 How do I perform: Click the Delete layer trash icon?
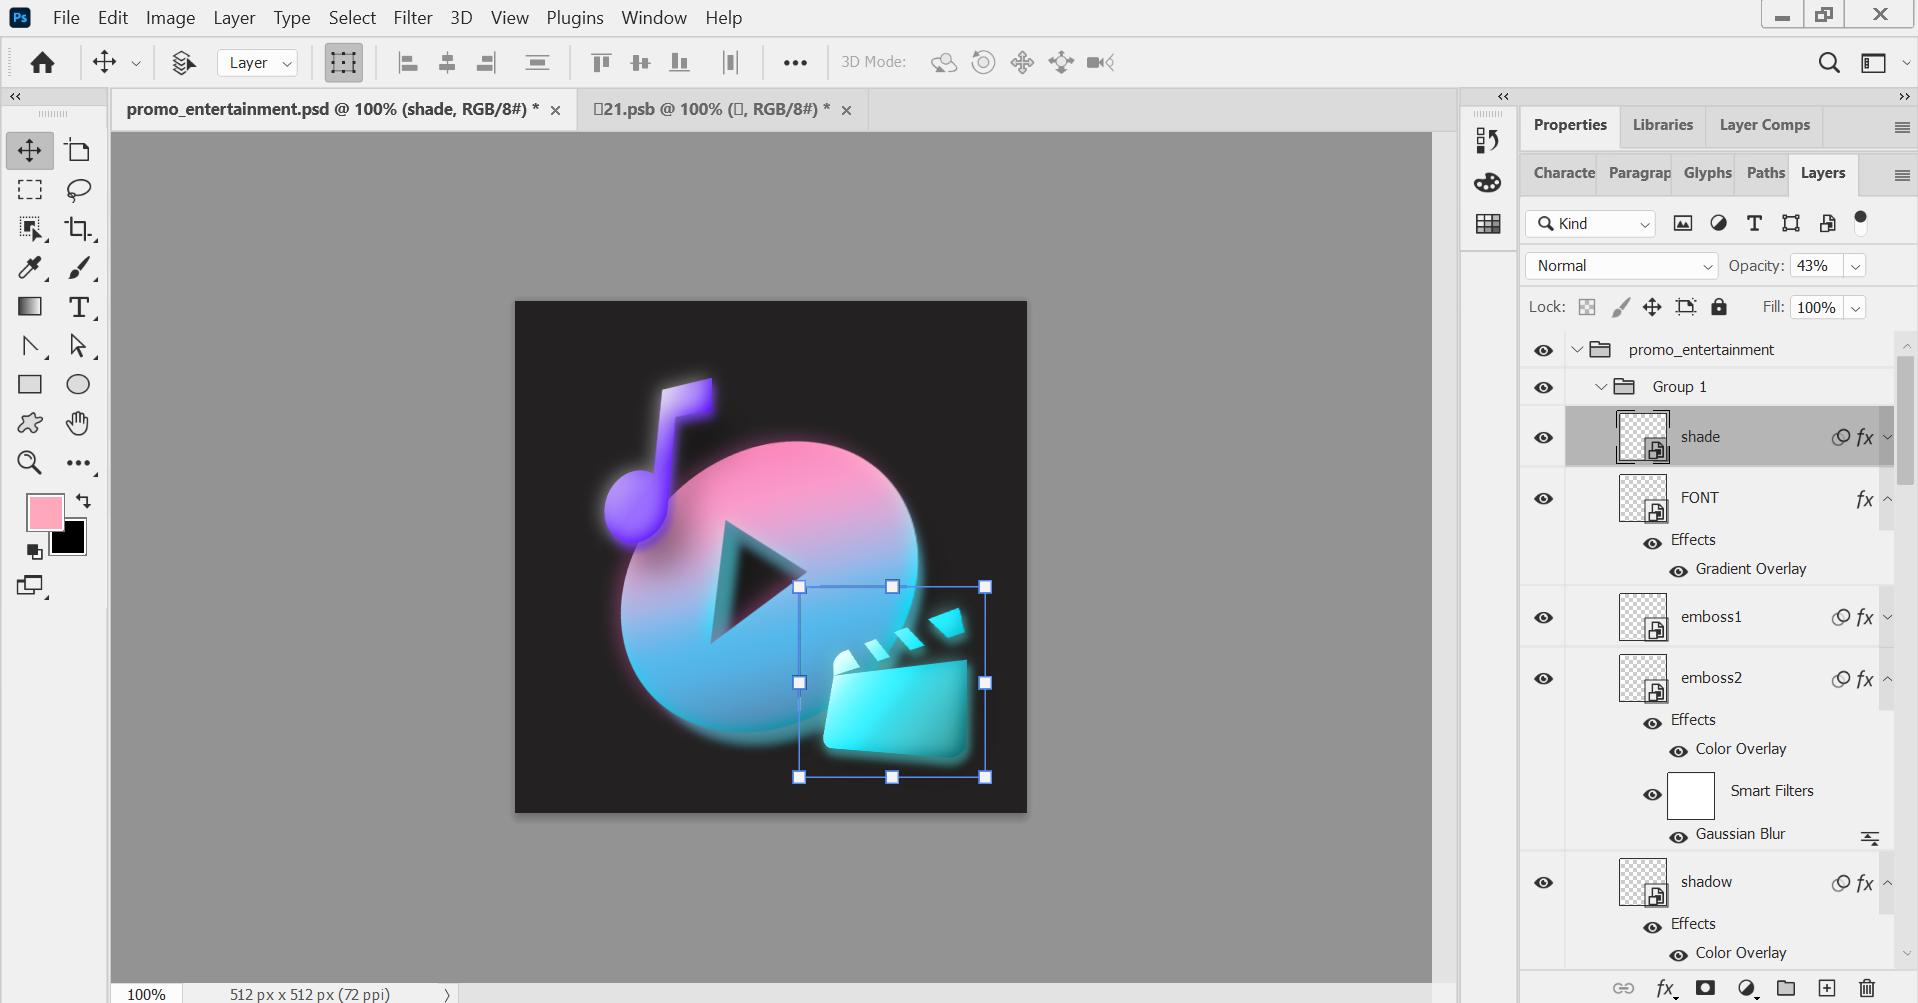(x=1866, y=988)
